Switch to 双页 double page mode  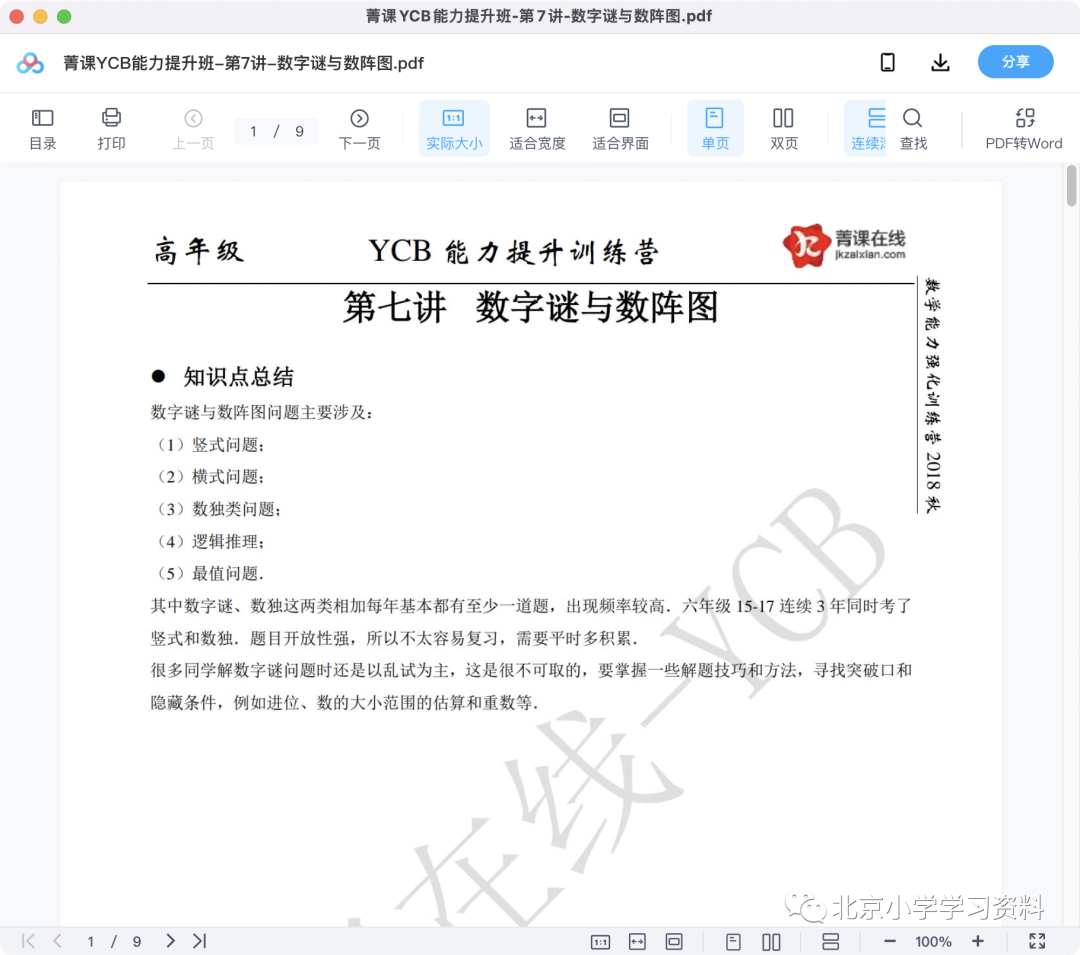point(783,129)
